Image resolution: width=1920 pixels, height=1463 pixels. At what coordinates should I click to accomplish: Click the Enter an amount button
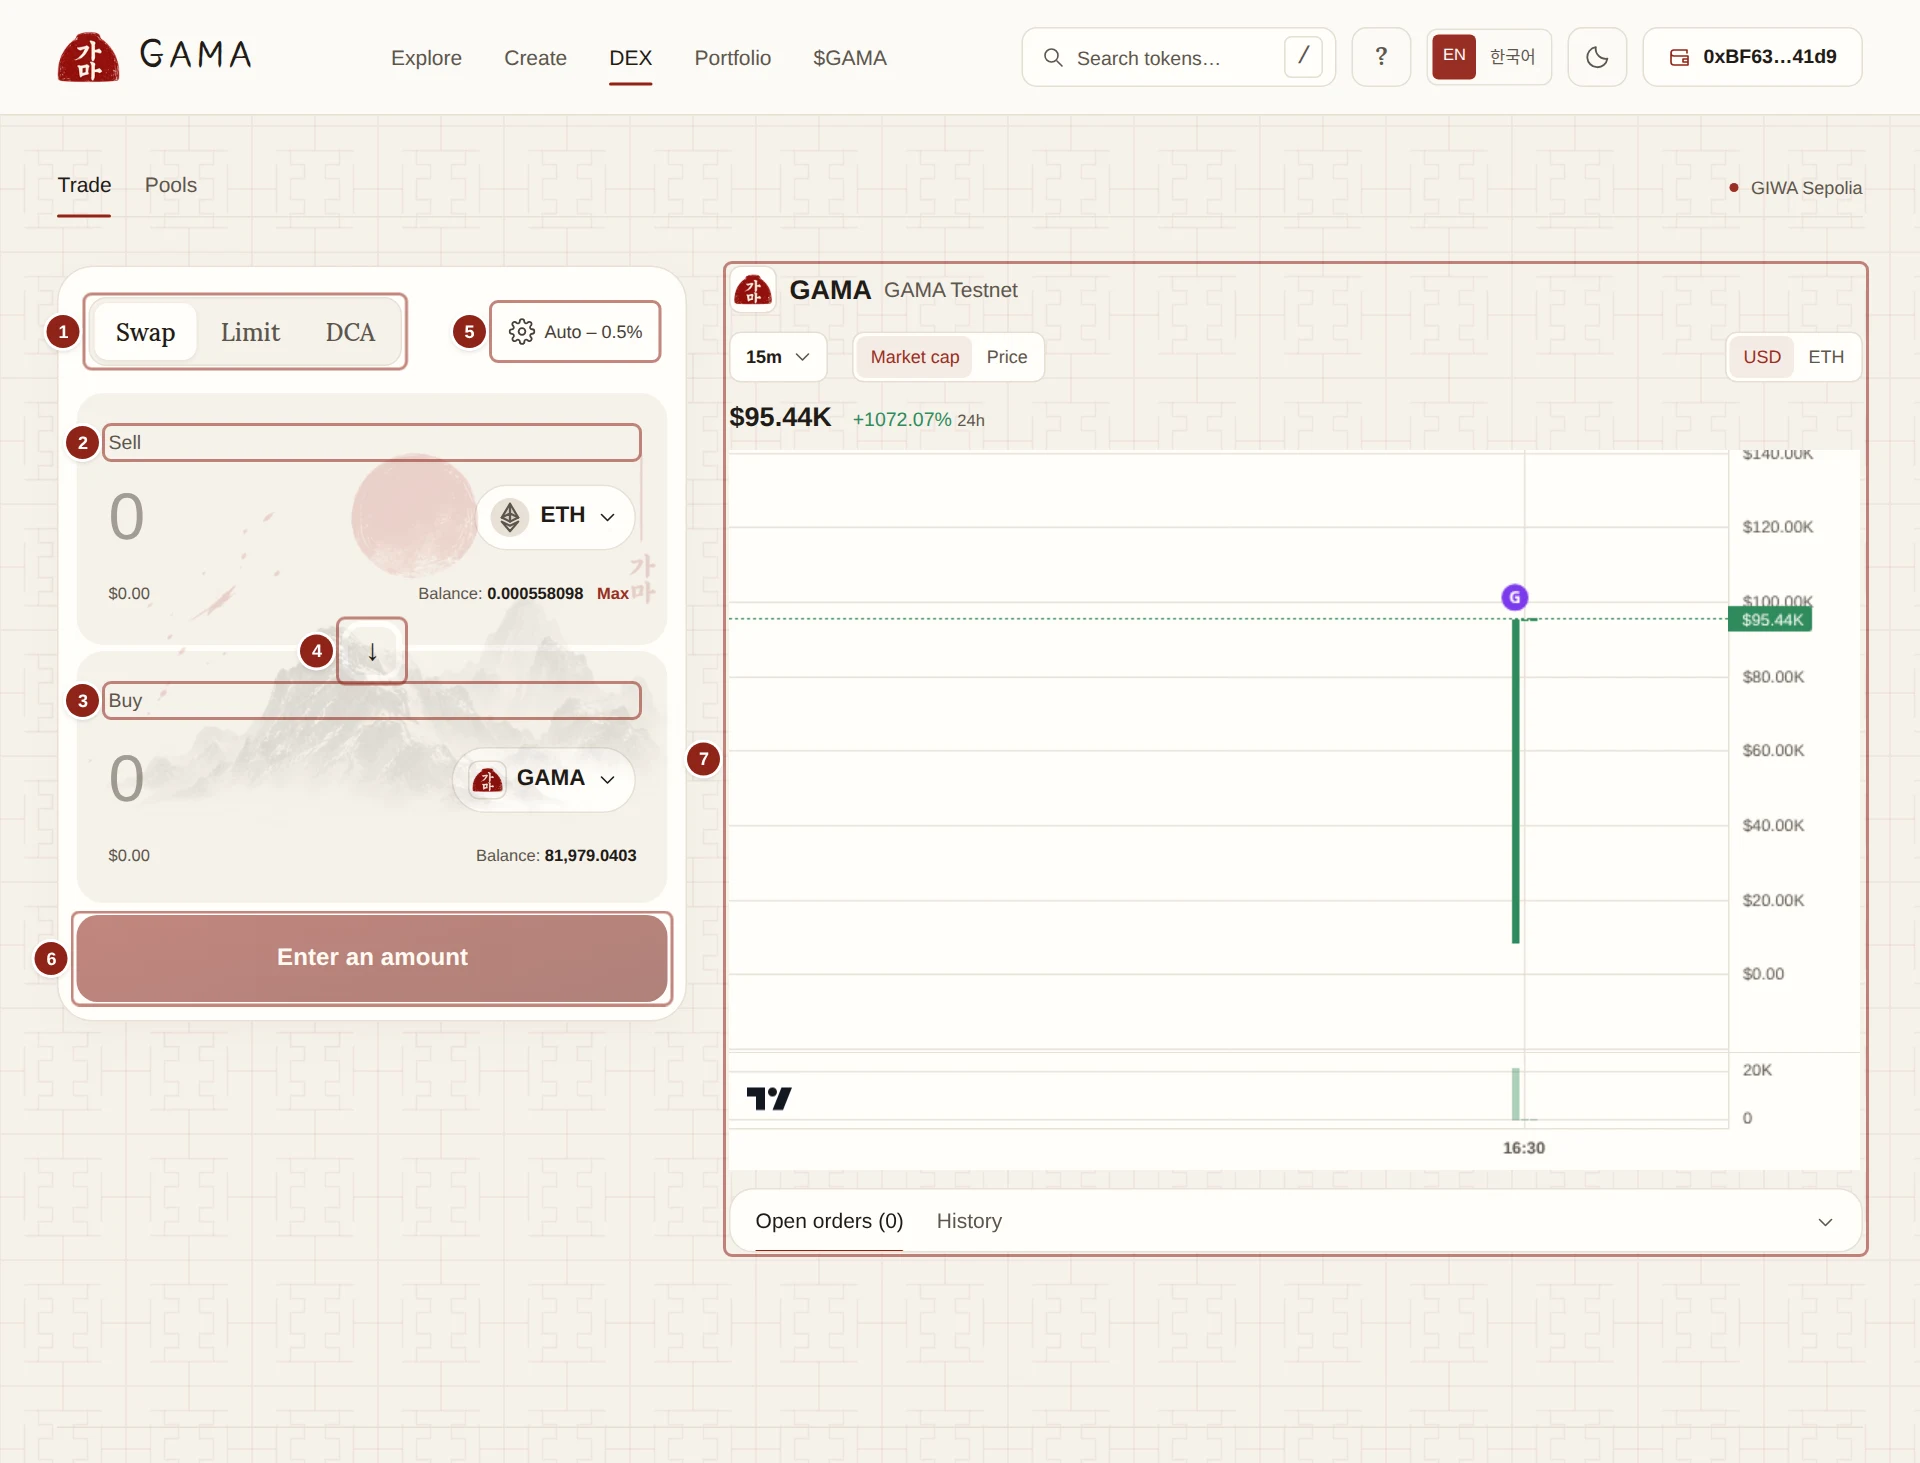pos(372,958)
